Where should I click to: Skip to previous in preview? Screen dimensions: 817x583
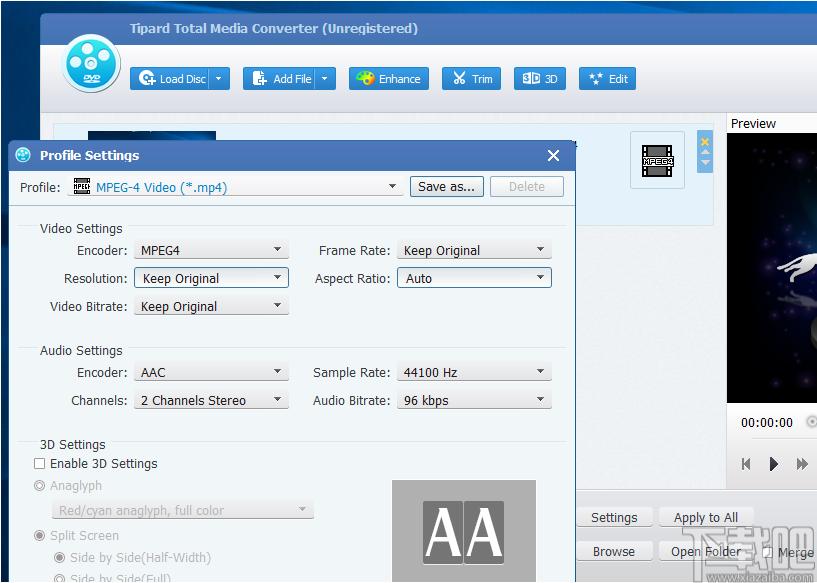pyautogui.click(x=746, y=464)
